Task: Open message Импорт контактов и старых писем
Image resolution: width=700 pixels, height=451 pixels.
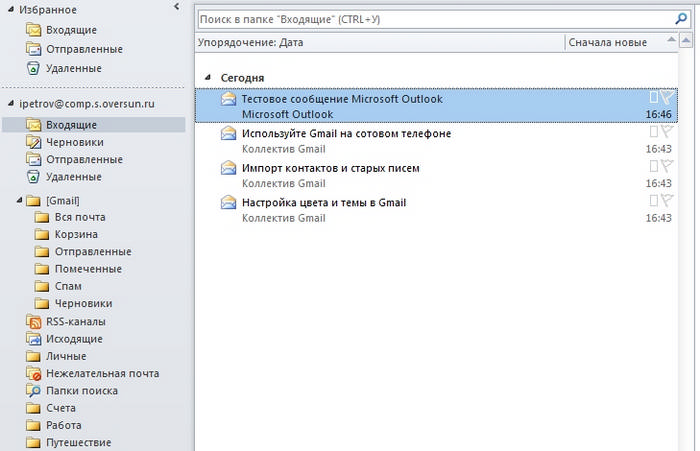Action: pos(436,175)
